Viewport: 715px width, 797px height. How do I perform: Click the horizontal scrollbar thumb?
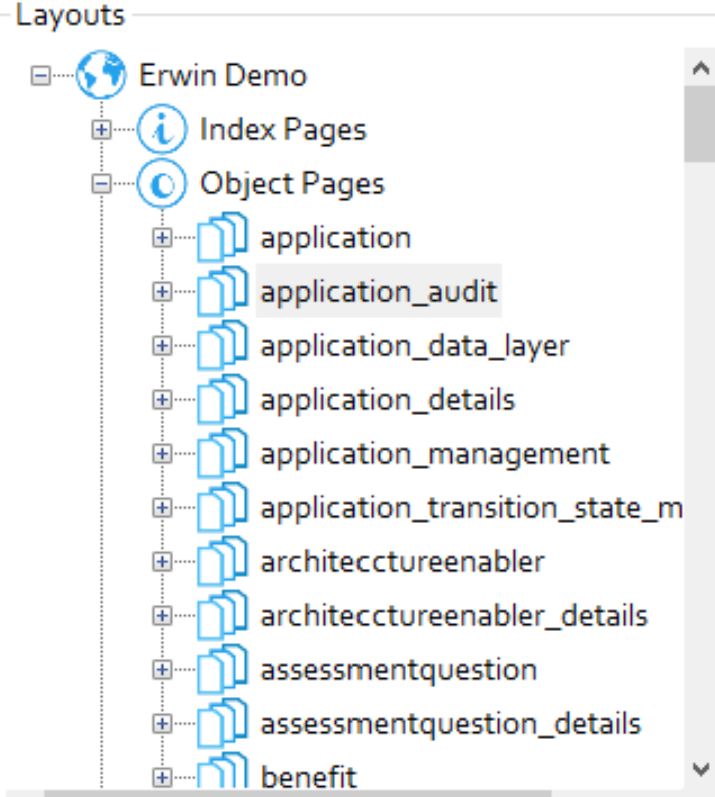pos(297,793)
